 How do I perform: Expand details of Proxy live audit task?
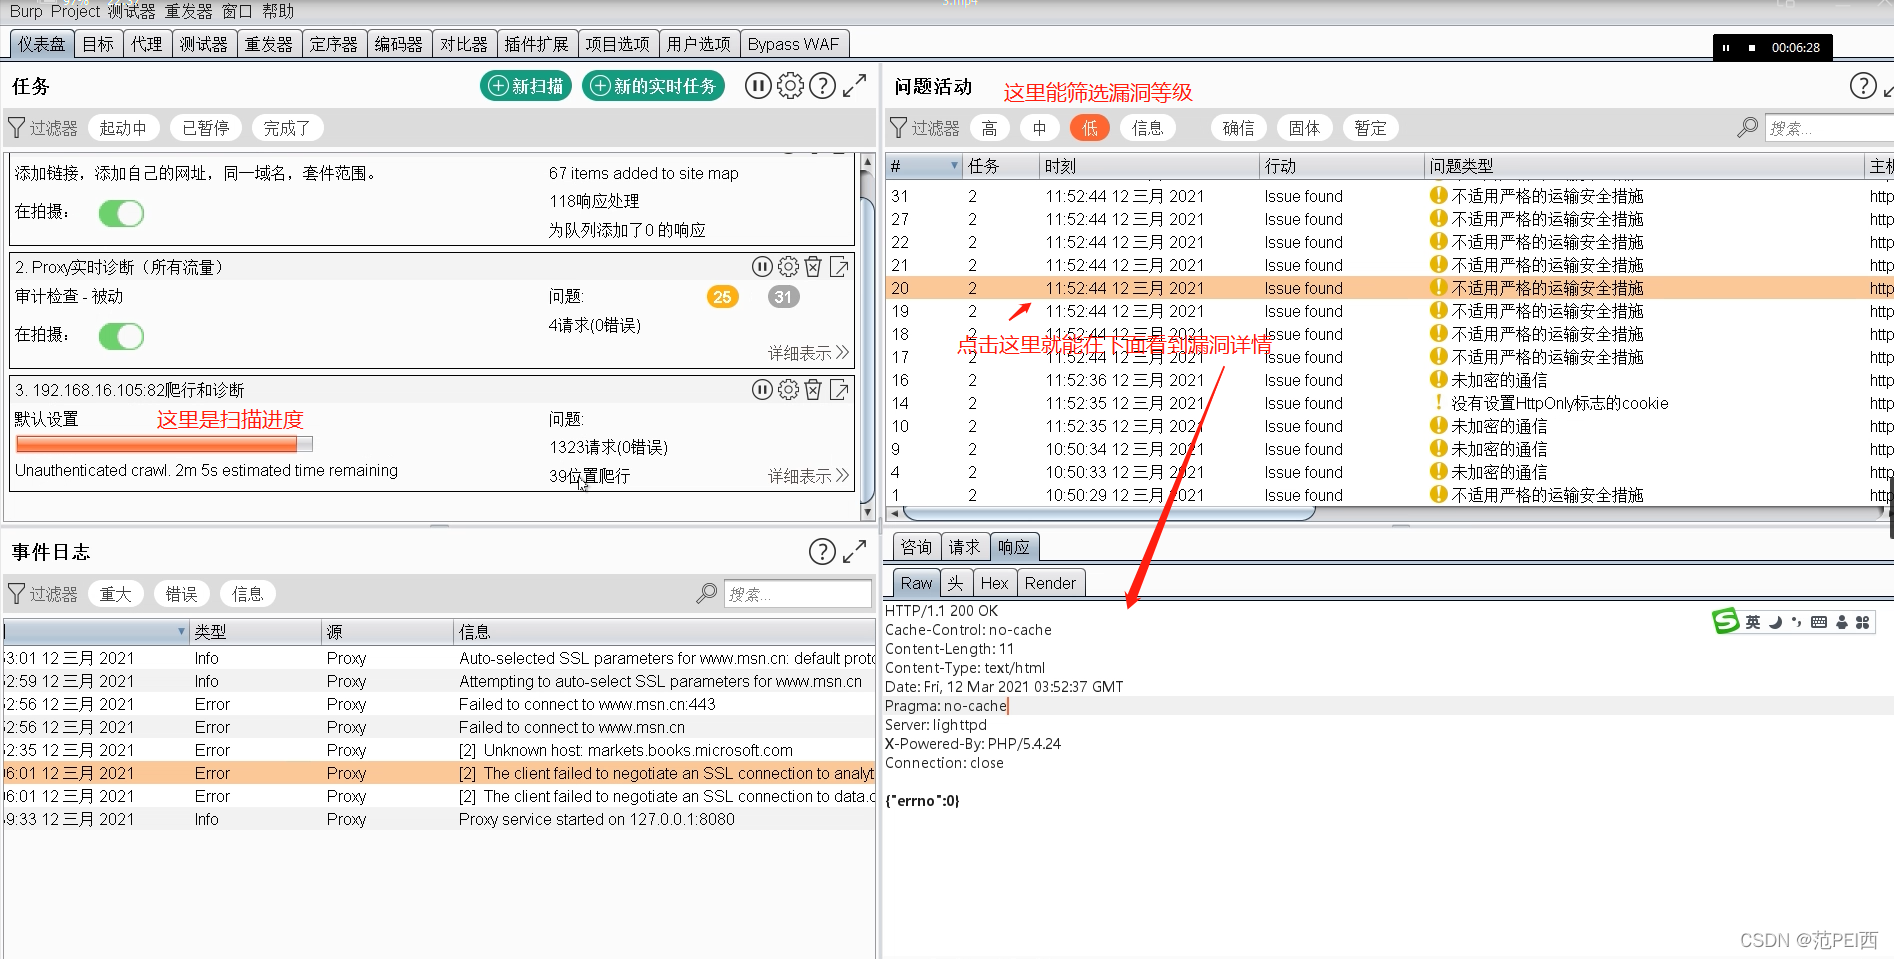[808, 353]
